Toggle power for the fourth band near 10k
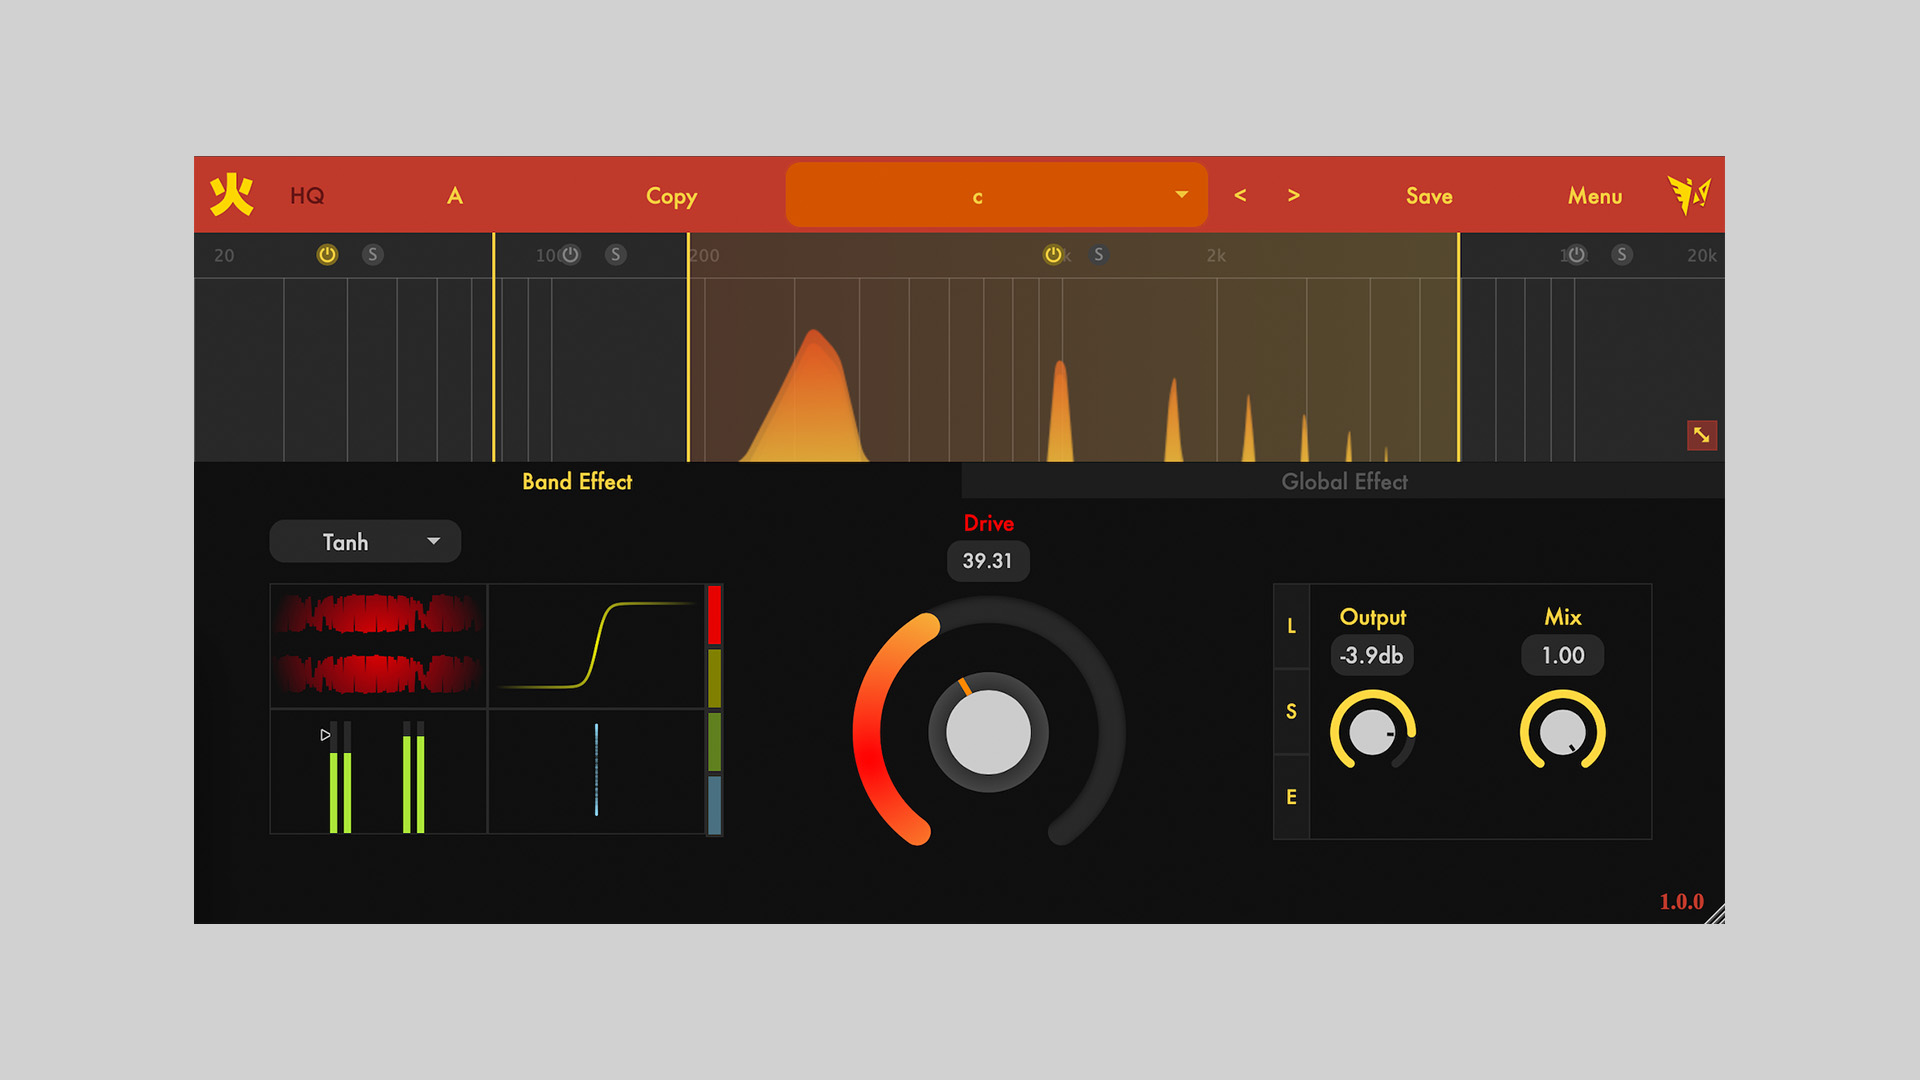 [1577, 255]
